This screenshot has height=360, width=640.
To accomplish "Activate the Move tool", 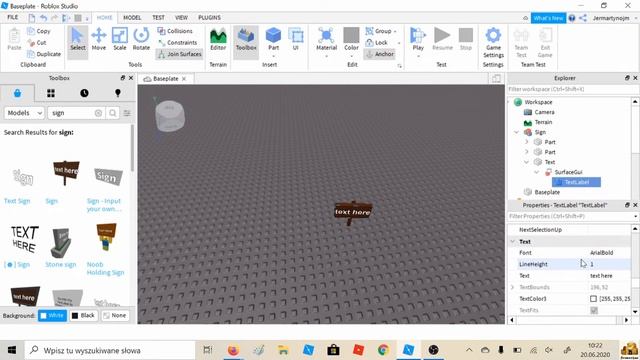I will pyautogui.click(x=99, y=40).
